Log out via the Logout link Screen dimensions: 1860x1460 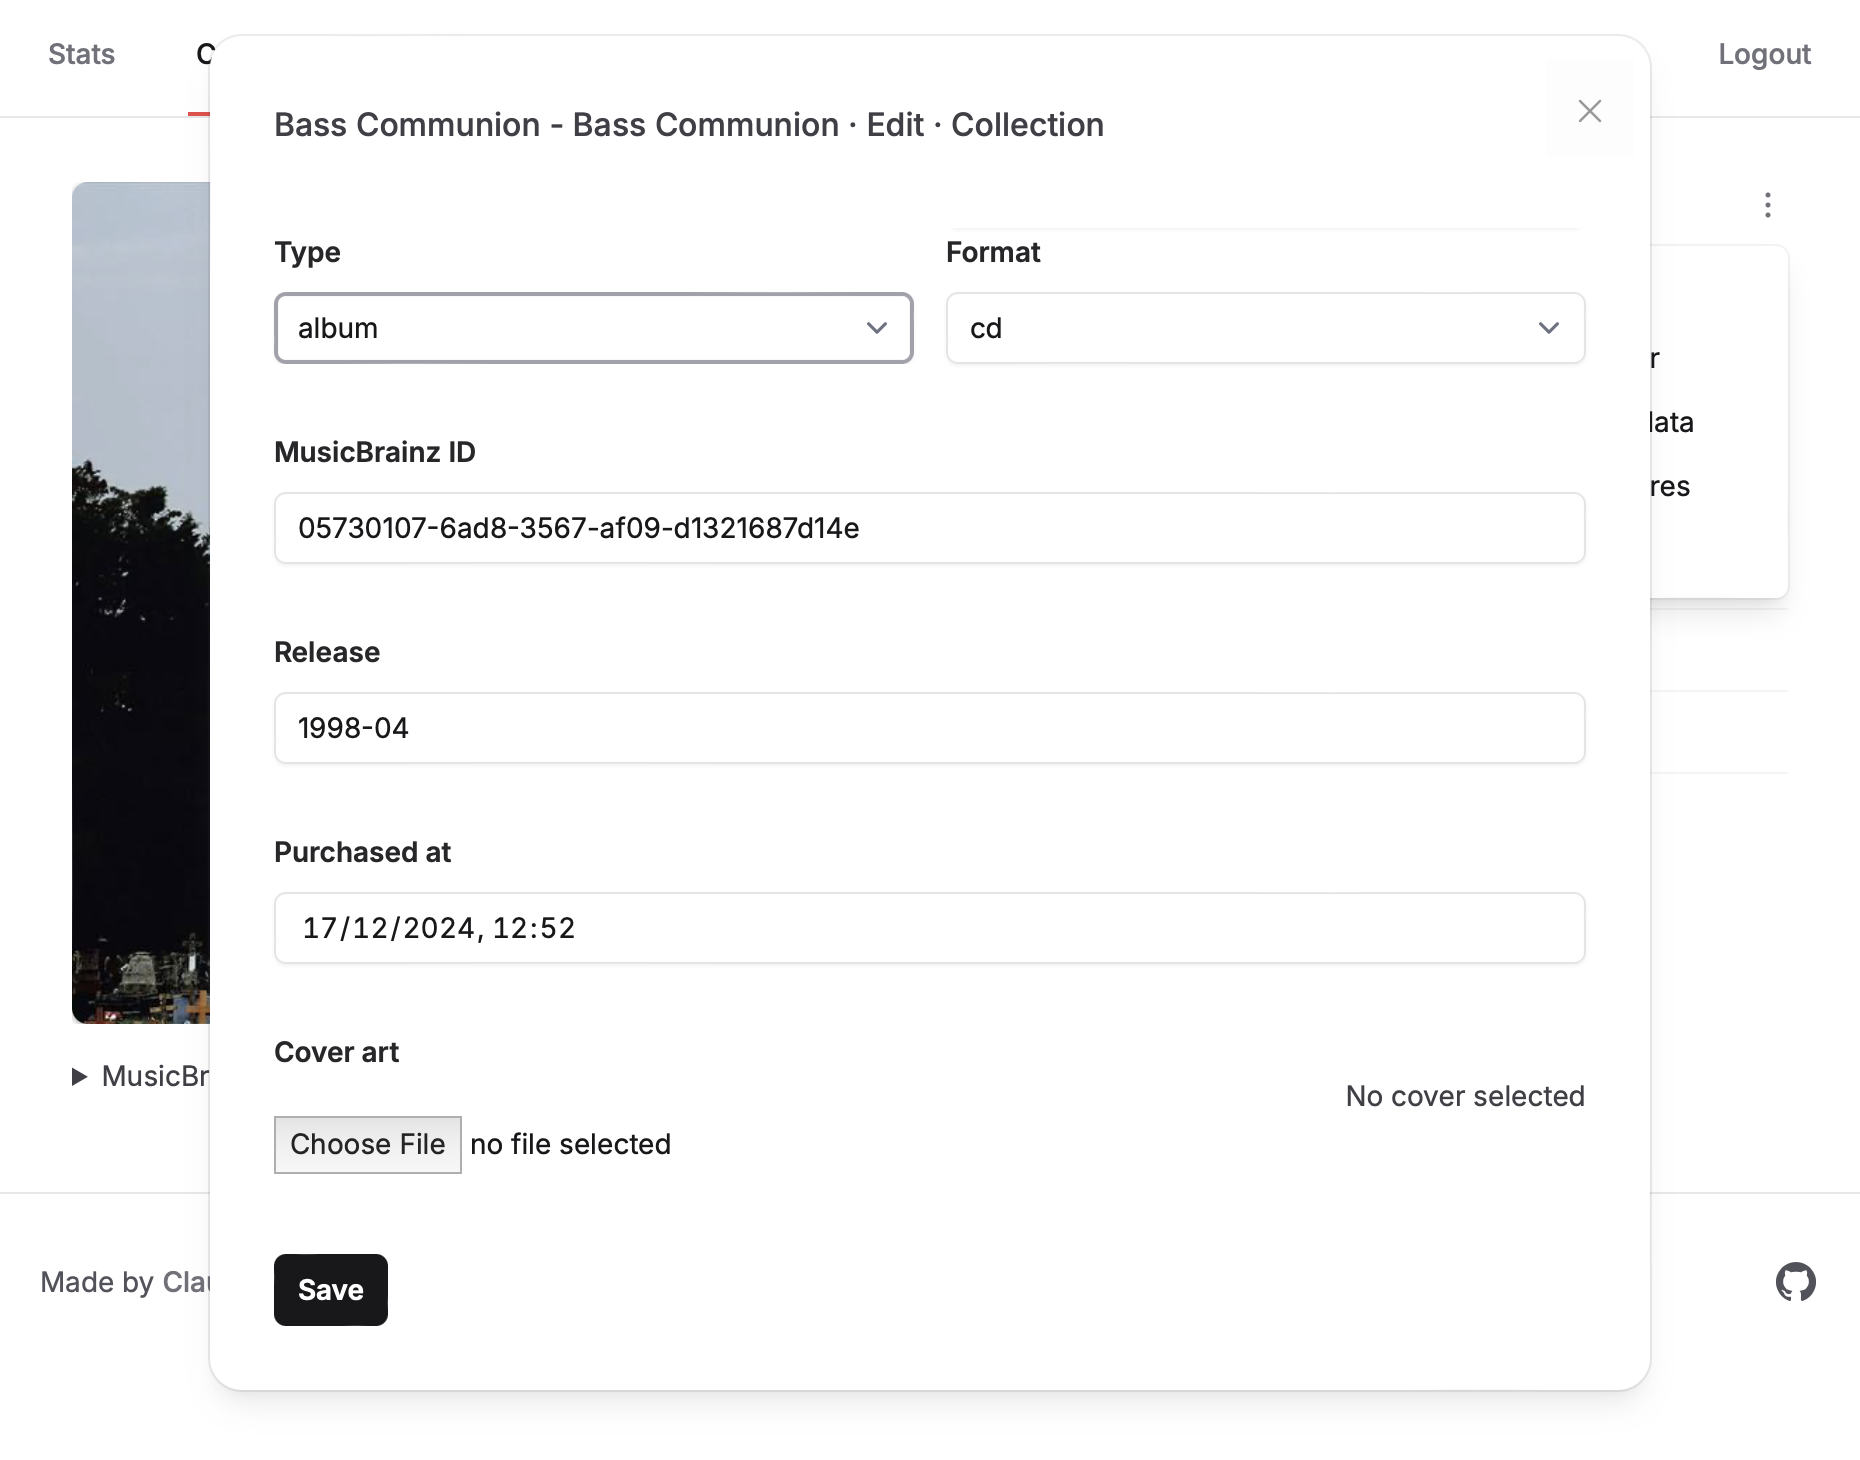pos(1764,54)
